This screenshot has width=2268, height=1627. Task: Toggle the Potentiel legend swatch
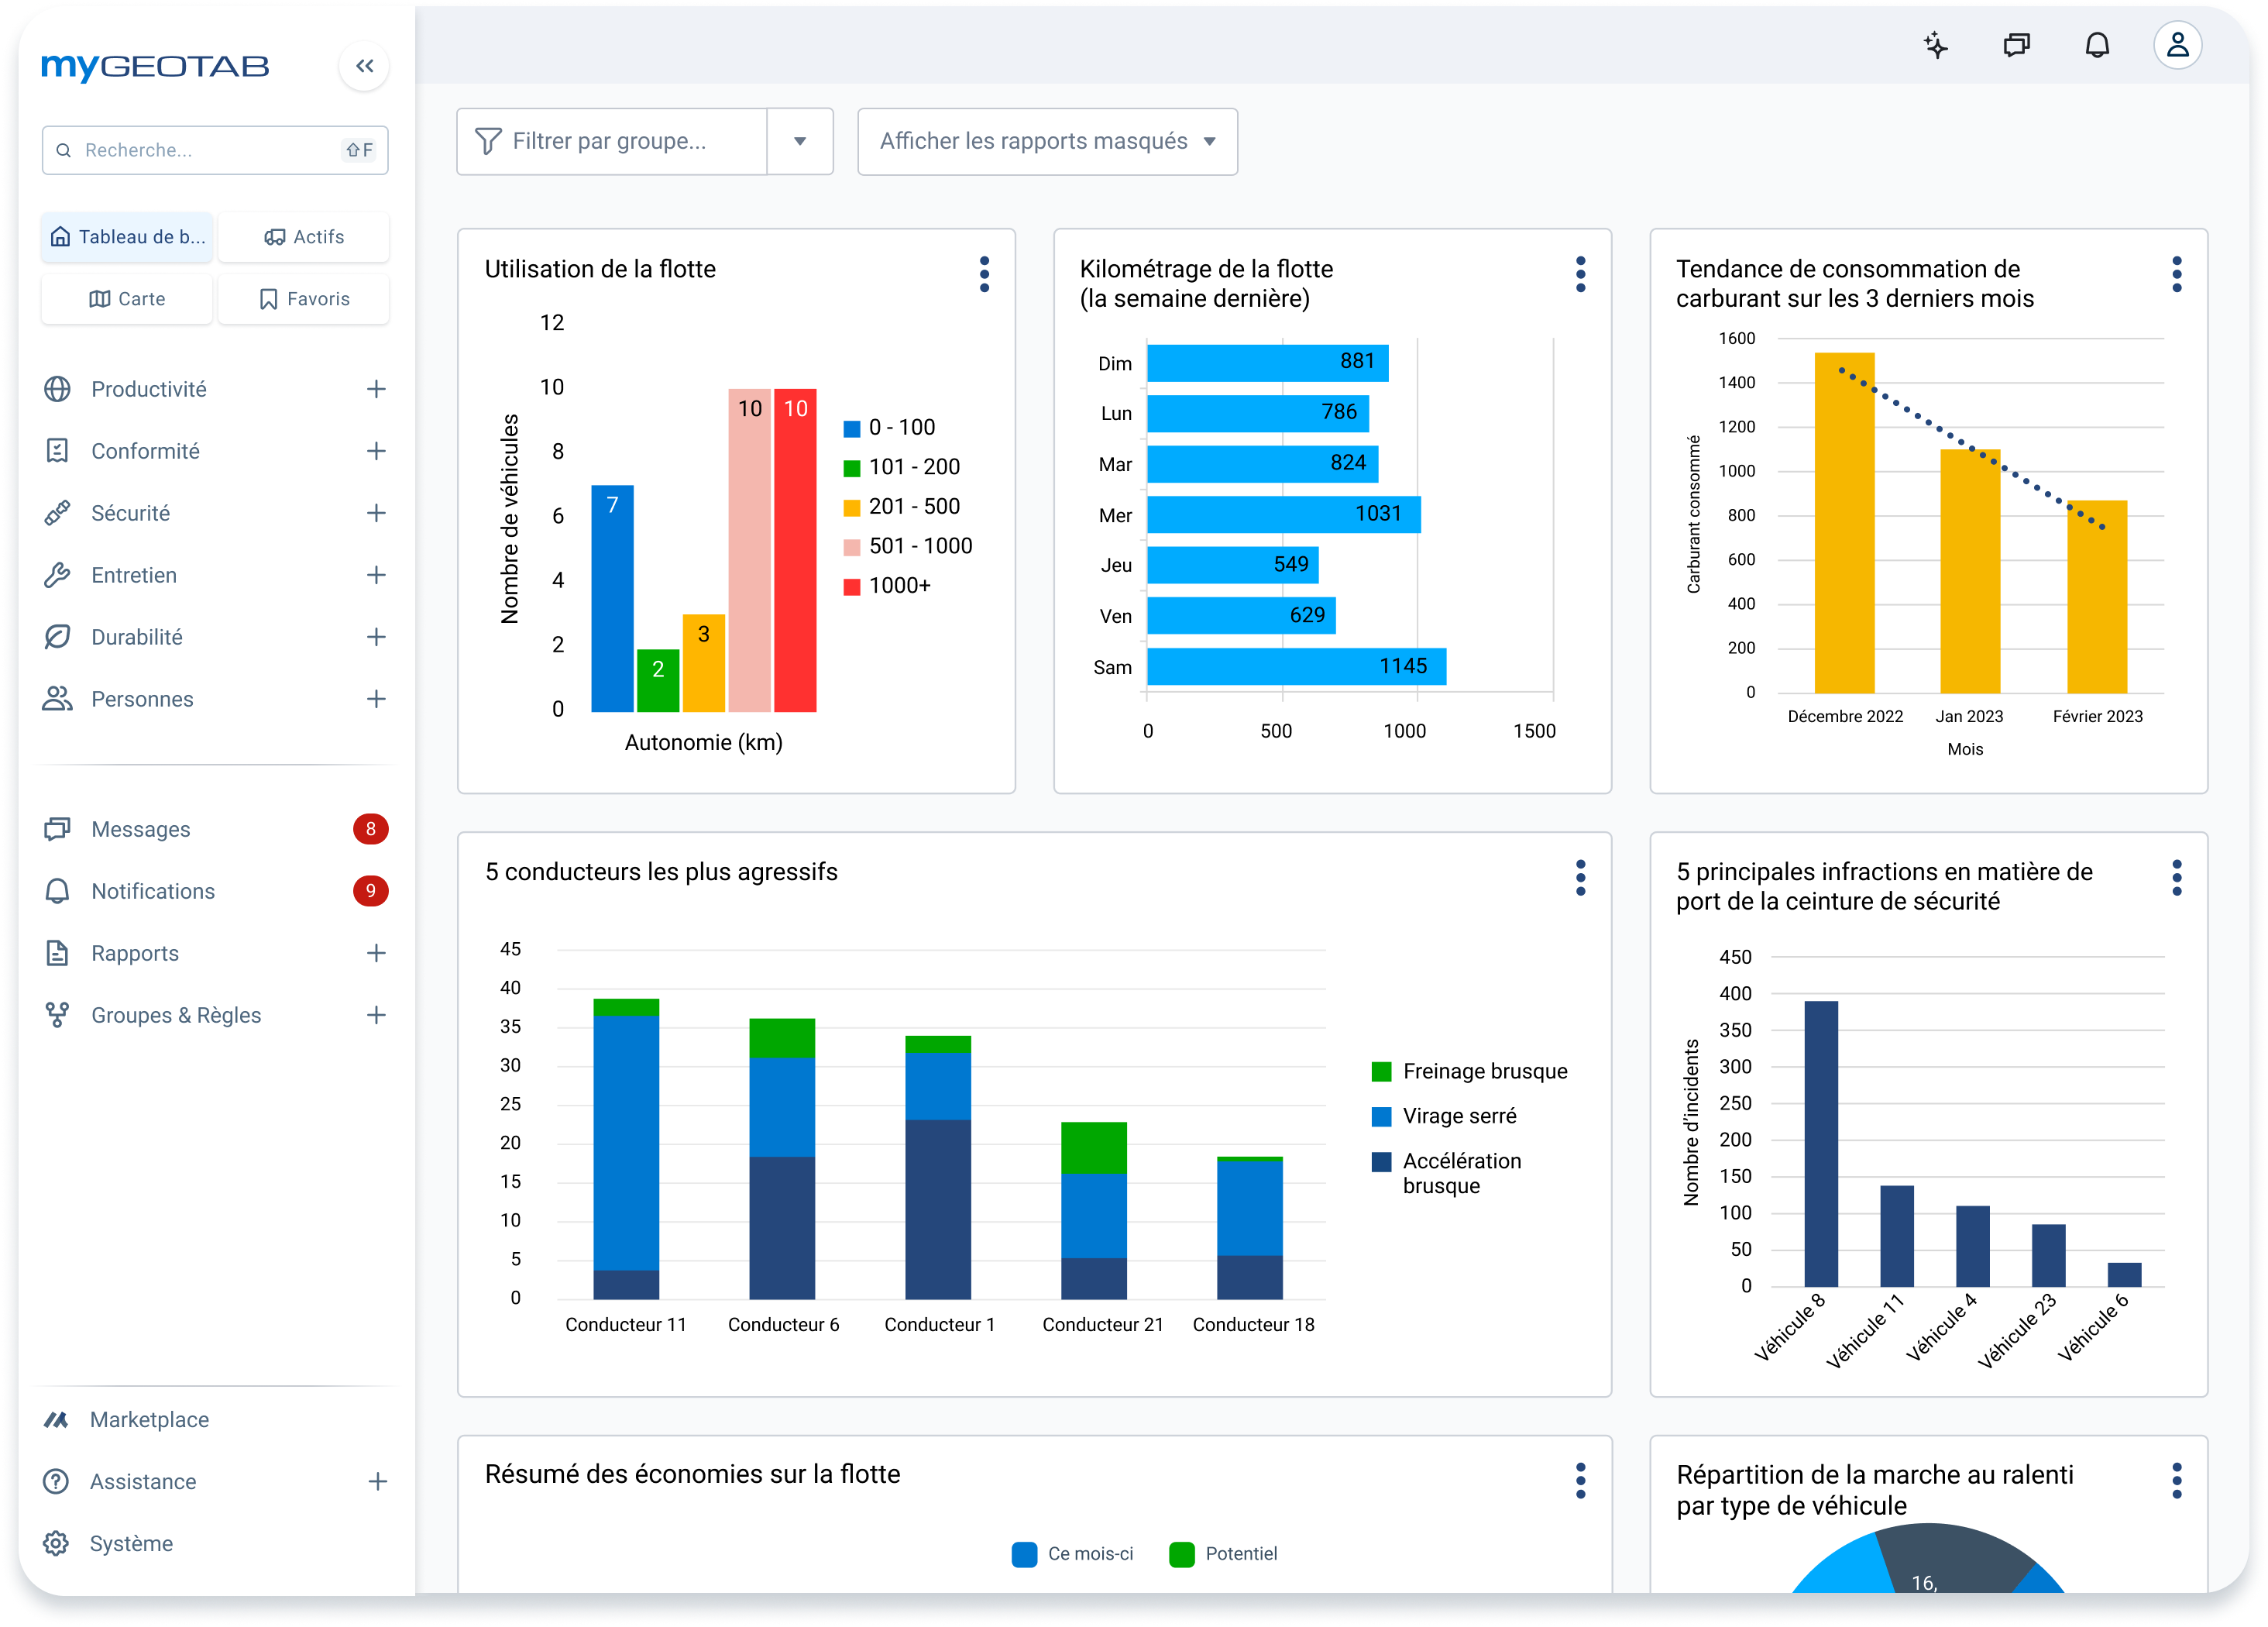[x=1182, y=1555]
